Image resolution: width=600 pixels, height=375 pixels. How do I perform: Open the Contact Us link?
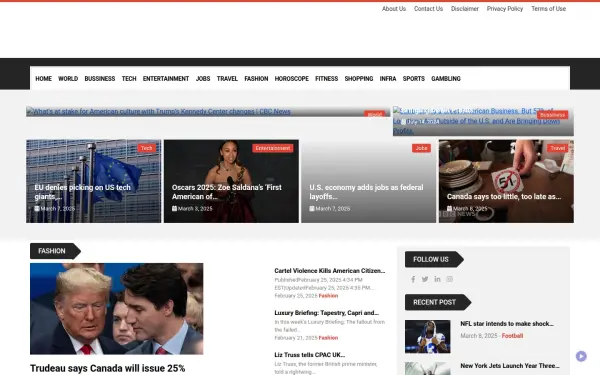[x=428, y=8]
